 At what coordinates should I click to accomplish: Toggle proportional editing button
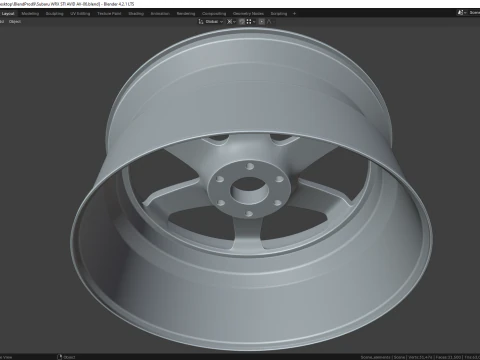(x=262, y=21)
